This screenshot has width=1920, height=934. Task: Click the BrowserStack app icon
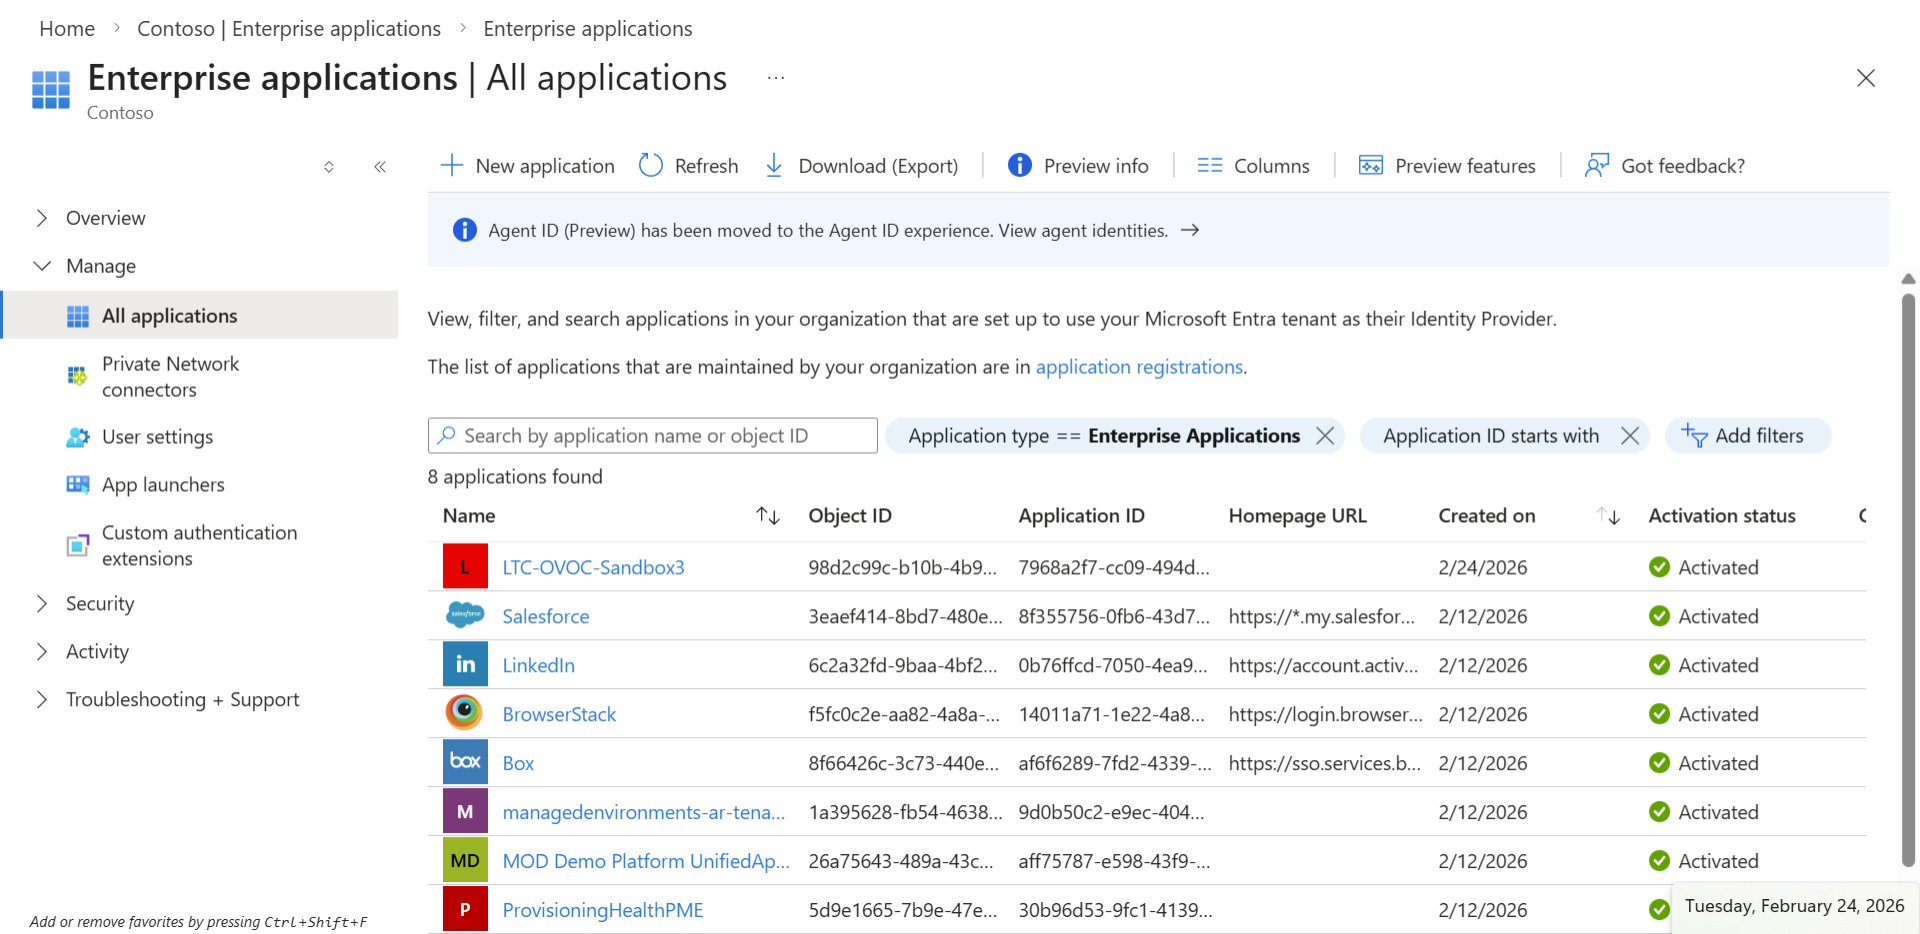coord(465,713)
